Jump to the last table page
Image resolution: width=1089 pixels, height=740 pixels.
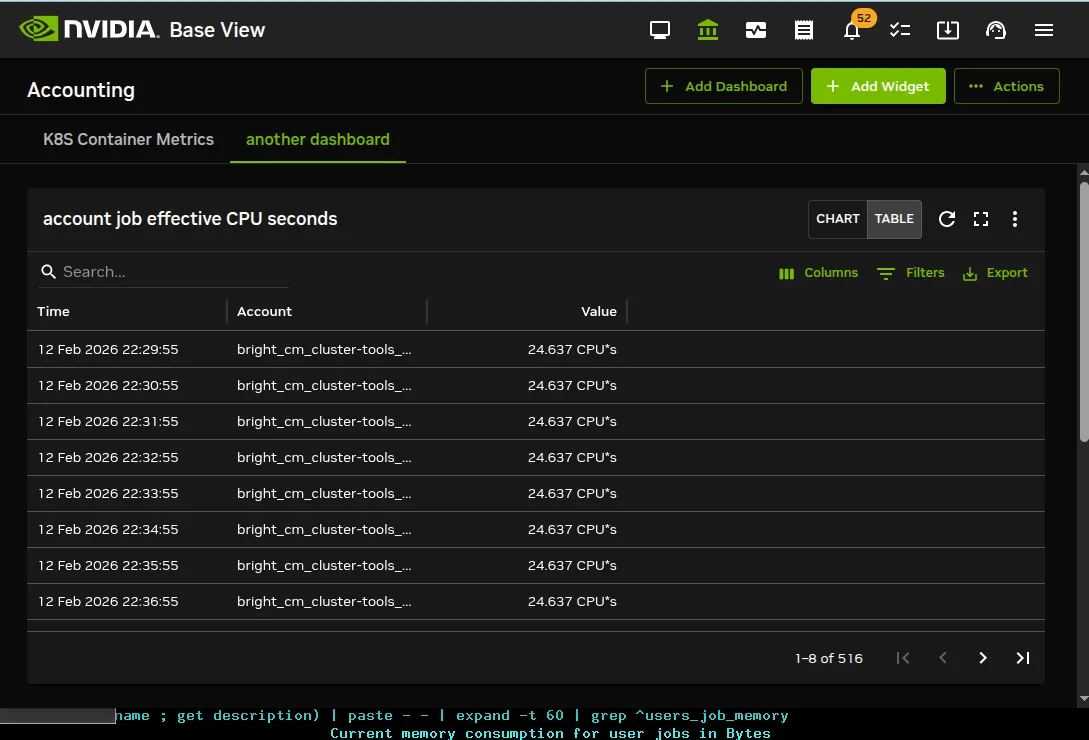(x=1022, y=658)
